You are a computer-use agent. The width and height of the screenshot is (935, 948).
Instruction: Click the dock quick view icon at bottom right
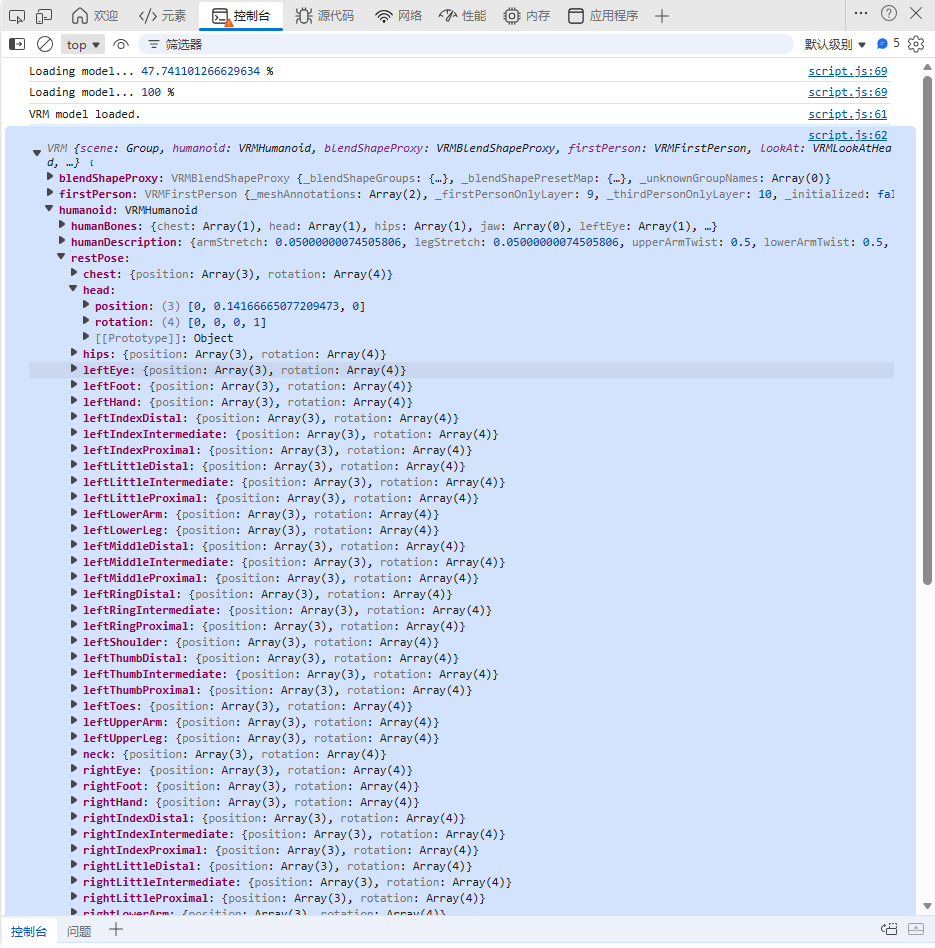click(889, 929)
